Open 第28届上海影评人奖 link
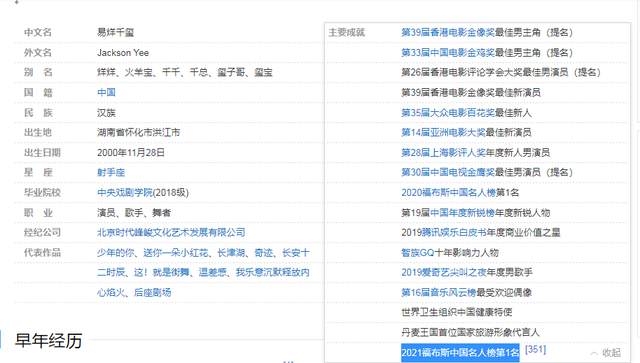Screen dimensions: 640x363 coord(443,152)
